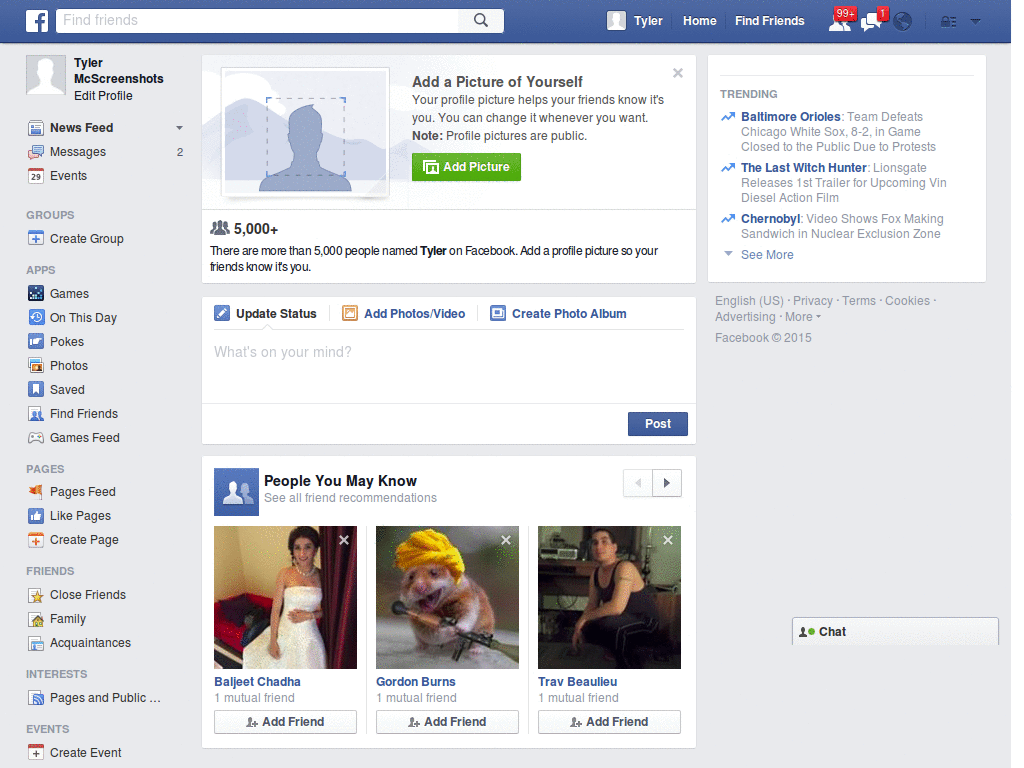
Task: Open privacy shortcuts lock icon
Action: pos(948,22)
